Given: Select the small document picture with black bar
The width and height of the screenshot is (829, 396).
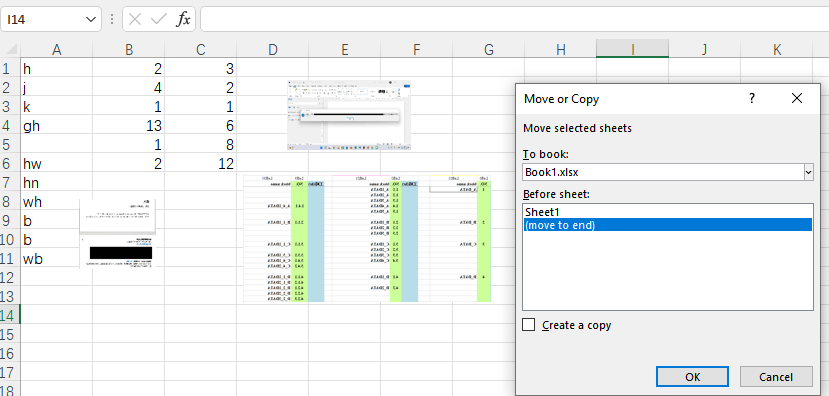Looking at the screenshot, I should 118,234.
